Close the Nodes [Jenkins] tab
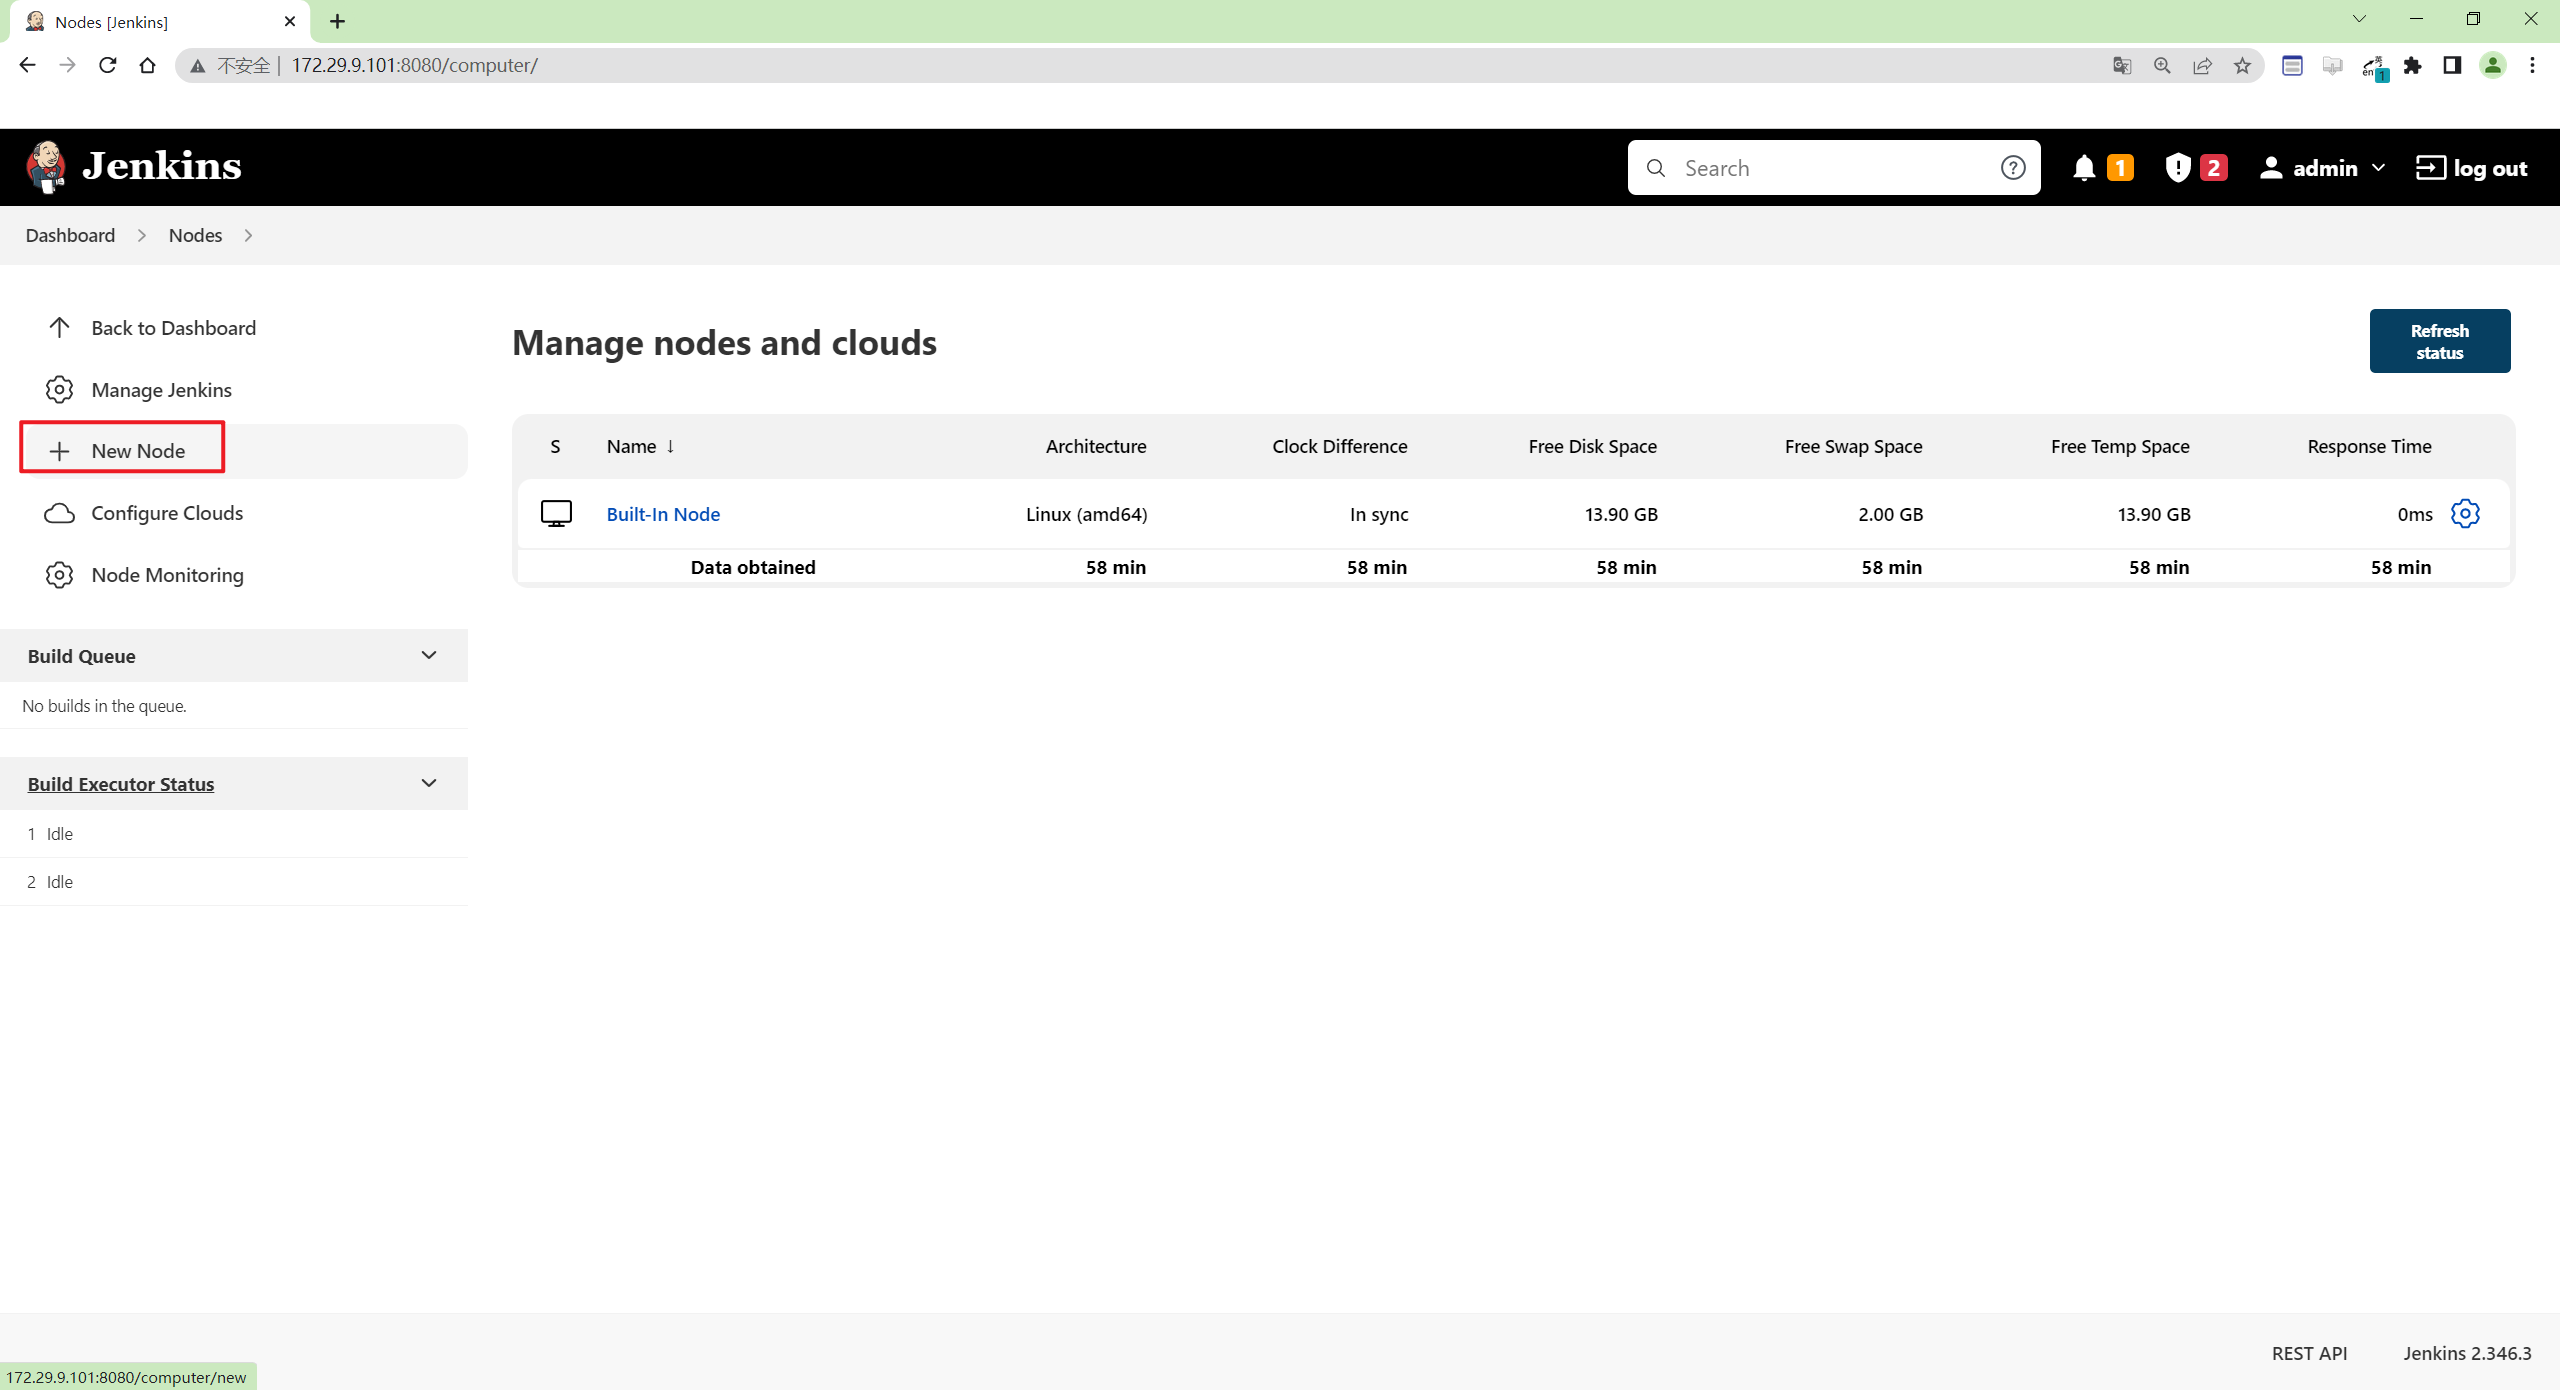 [x=290, y=21]
